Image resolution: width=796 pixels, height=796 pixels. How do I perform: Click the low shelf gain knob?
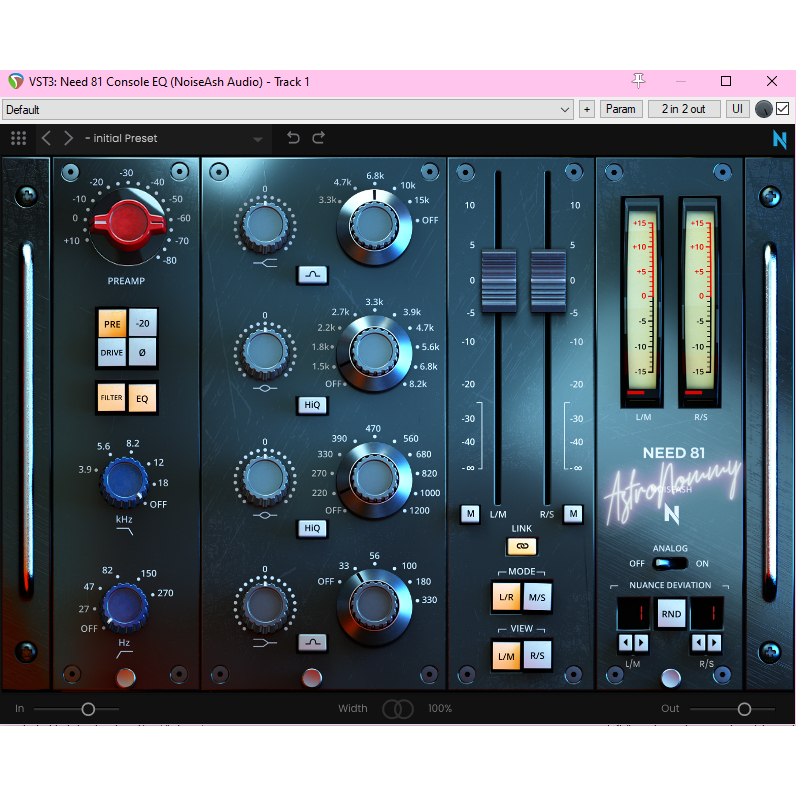pyautogui.click(x=265, y=606)
